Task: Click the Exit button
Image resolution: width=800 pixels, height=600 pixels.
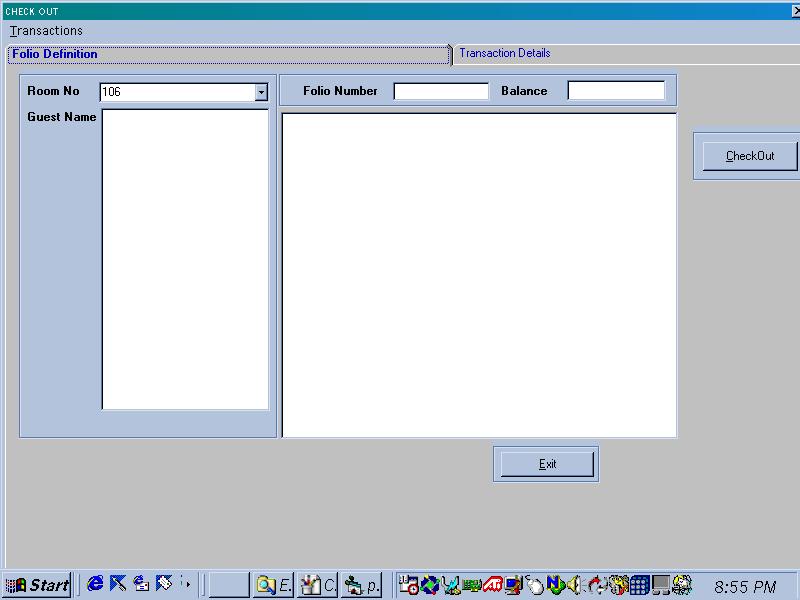Action: (x=547, y=464)
